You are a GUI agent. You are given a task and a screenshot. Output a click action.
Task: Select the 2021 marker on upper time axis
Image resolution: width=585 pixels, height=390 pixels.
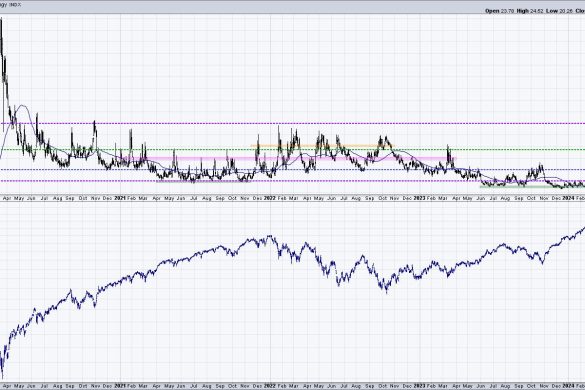[119, 198]
